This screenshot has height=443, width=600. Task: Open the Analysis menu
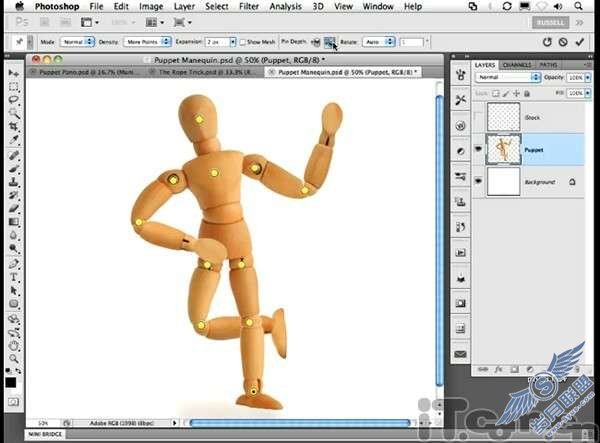(x=285, y=7)
